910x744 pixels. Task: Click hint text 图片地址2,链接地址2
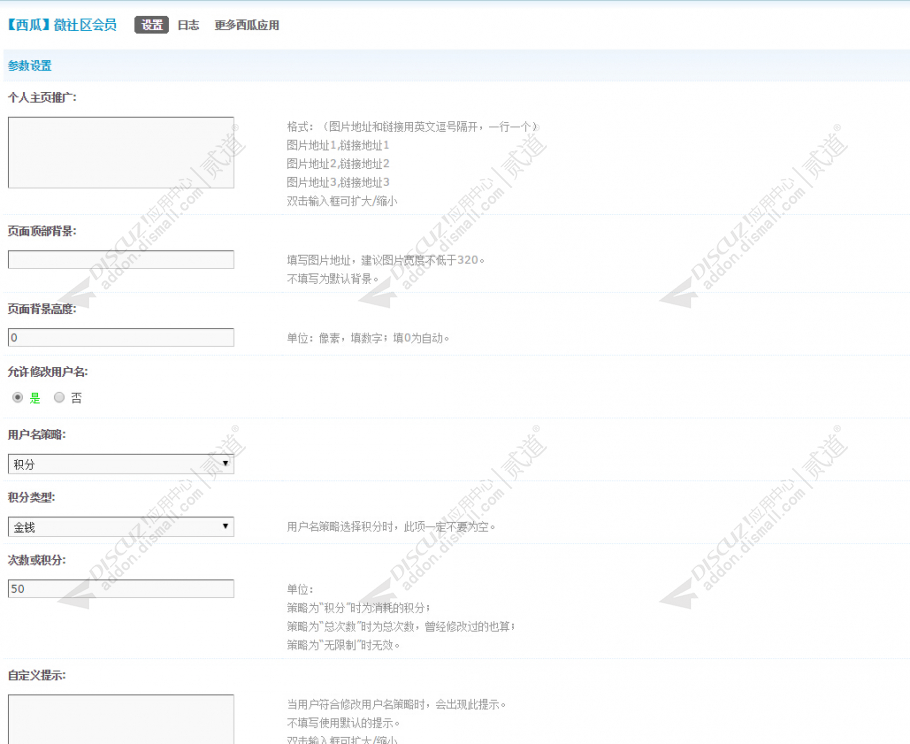[x=338, y=164]
